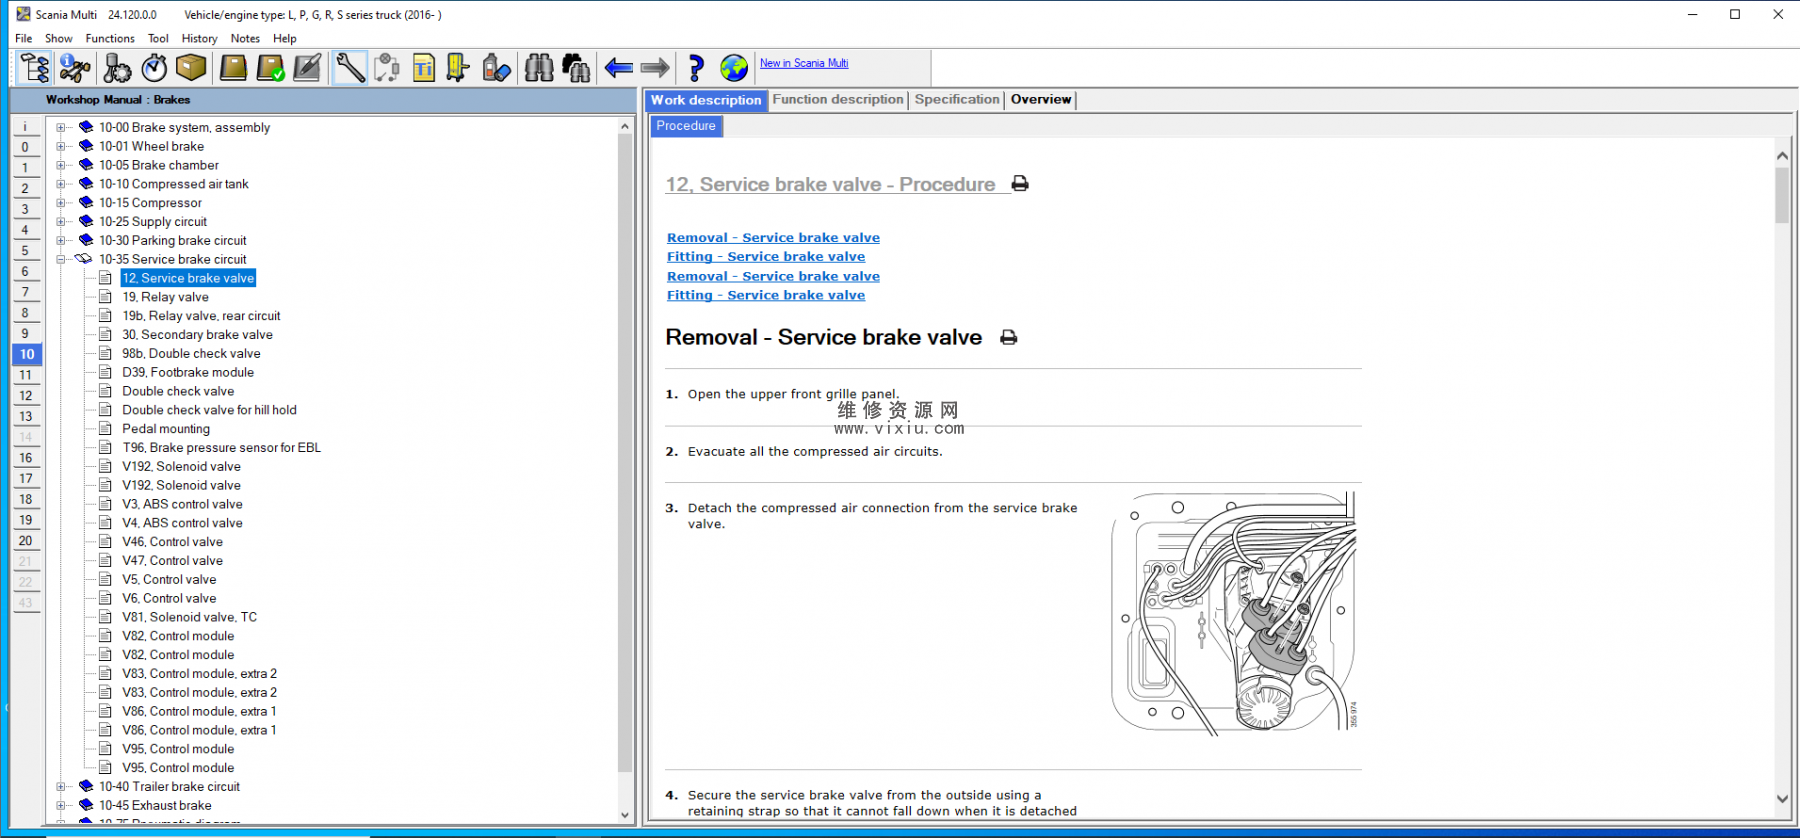1800x838 pixels.
Task: Select the piston and gear engine components icon
Action: [x=116, y=68]
